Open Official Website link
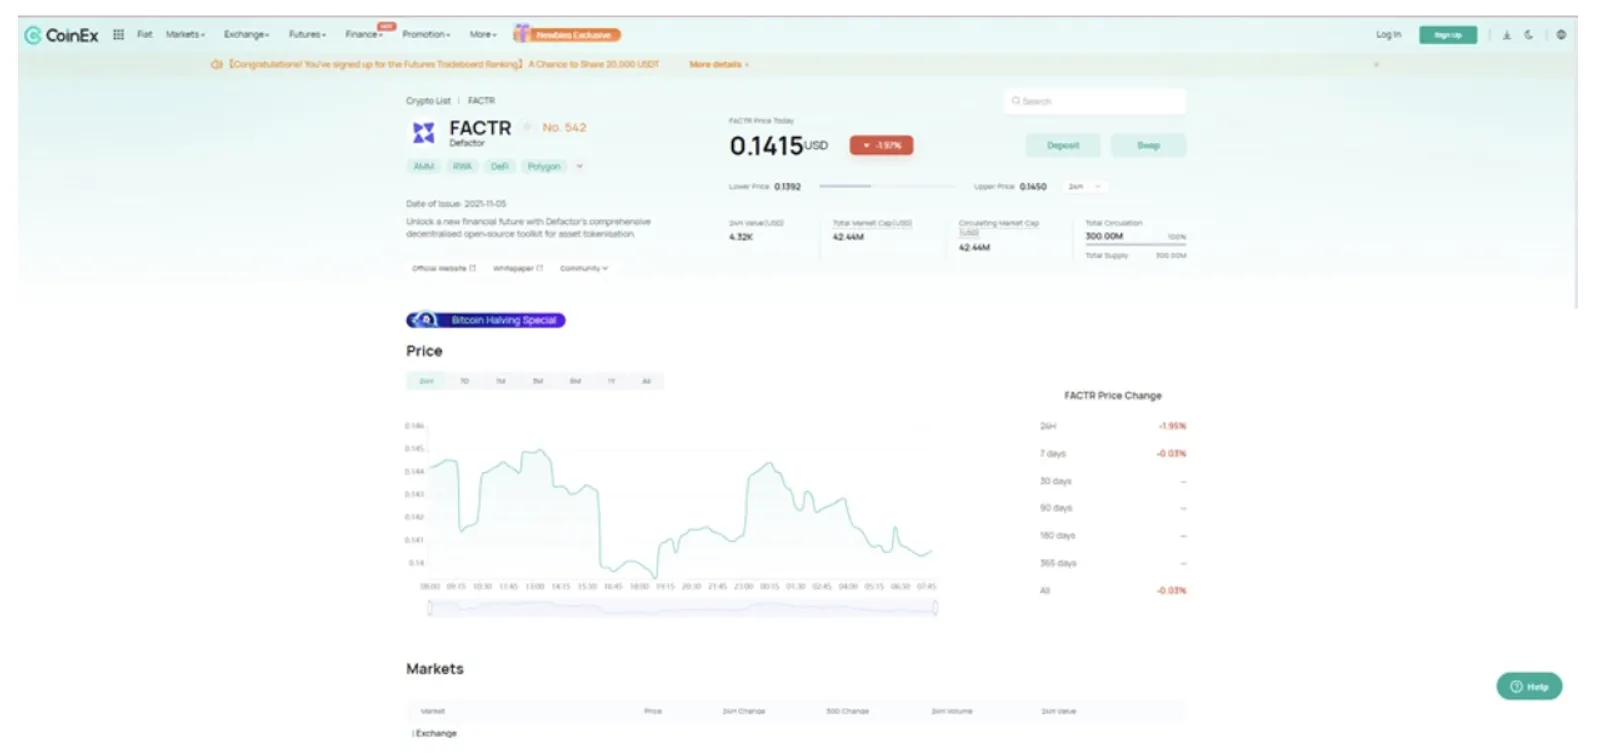Image resolution: width=1600 pixels, height=753 pixels. point(444,268)
